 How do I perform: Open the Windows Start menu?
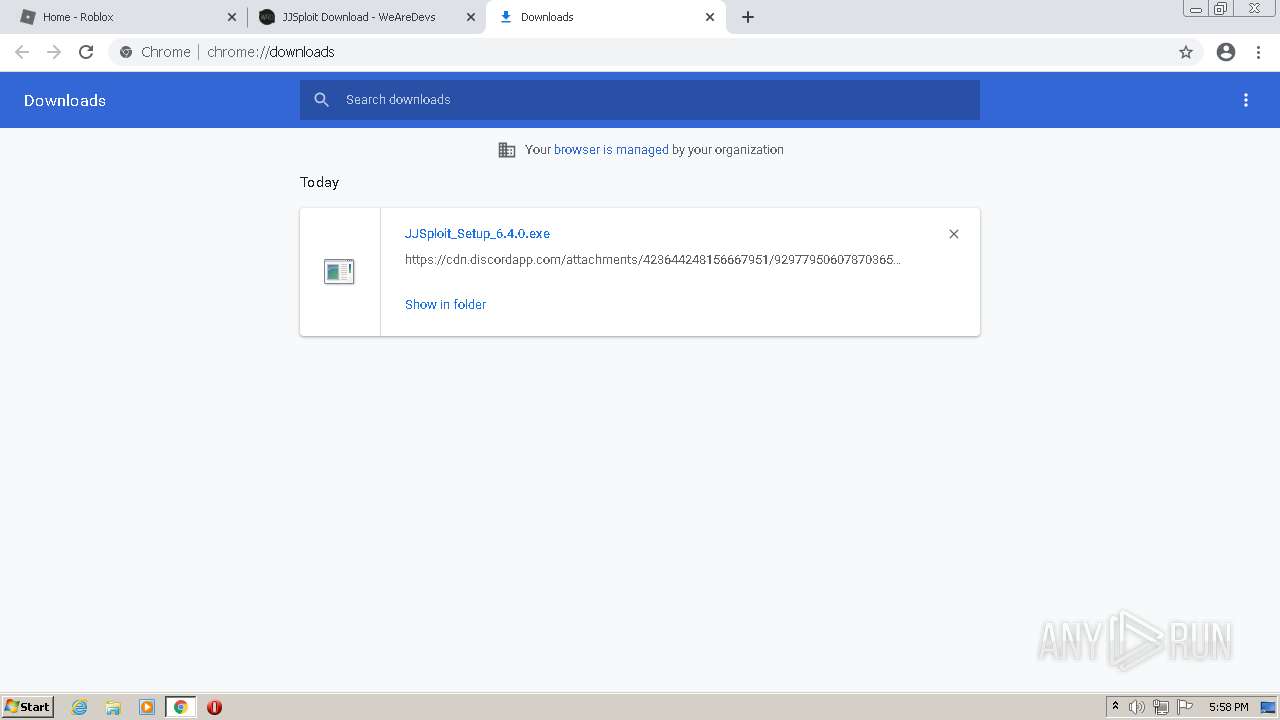(28, 707)
